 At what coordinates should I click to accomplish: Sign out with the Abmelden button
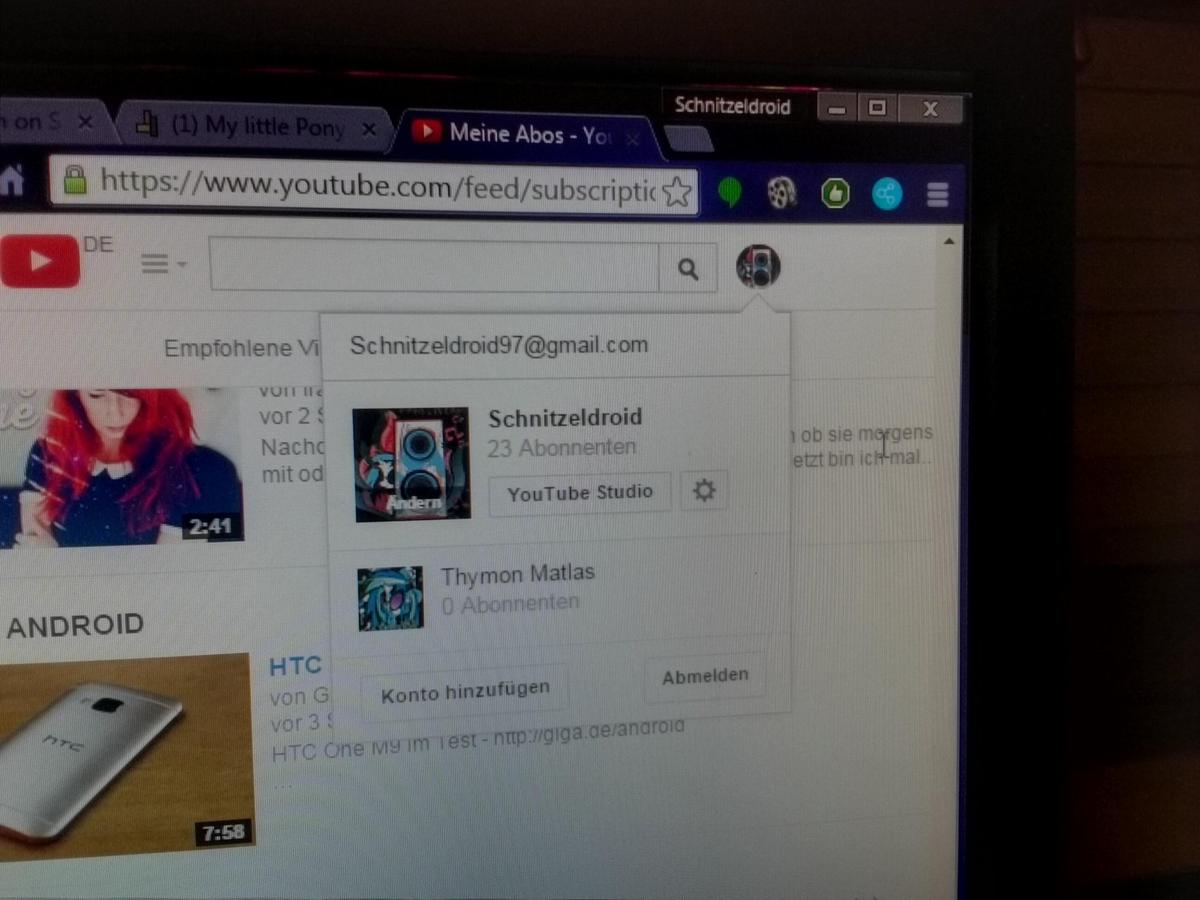[x=705, y=677]
